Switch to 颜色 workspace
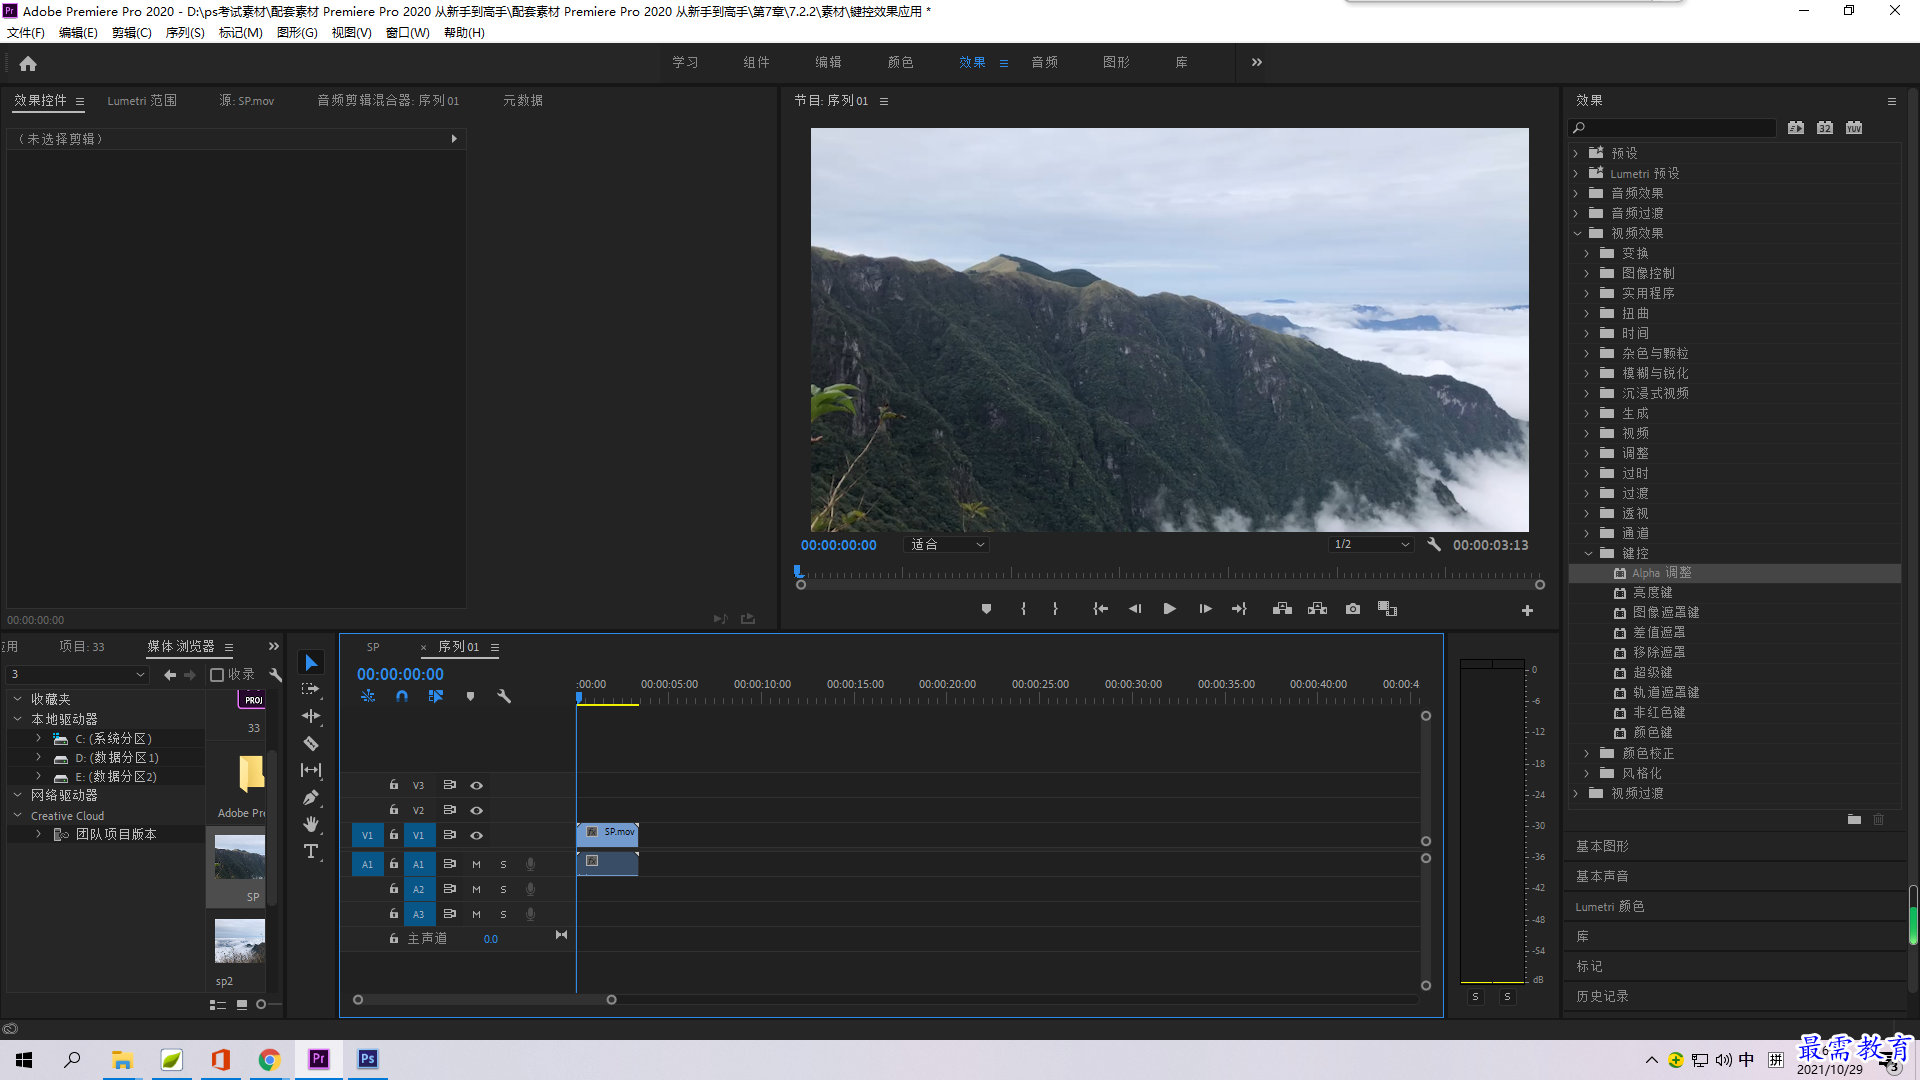The height and width of the screenshot is (1080, 1920). click(x=900, y=62)
